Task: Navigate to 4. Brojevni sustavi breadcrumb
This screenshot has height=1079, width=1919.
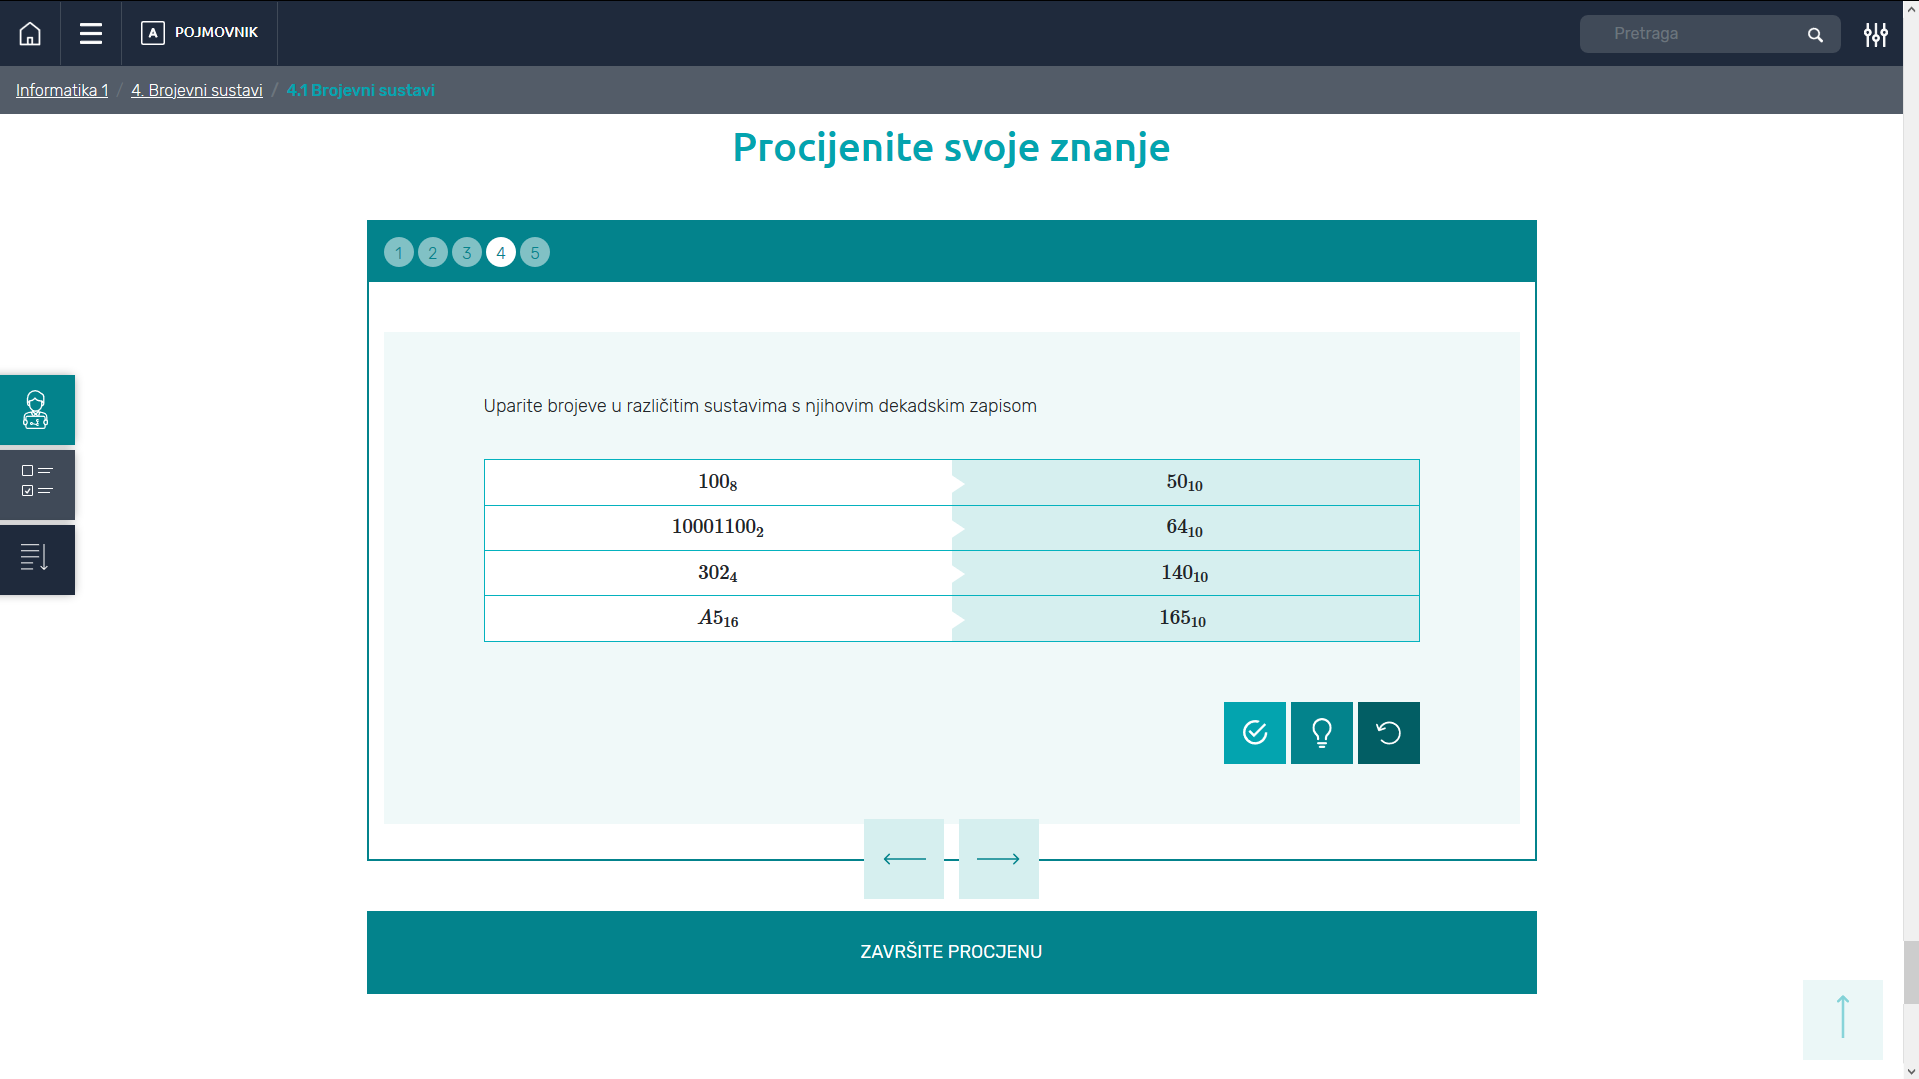Action: coord(196,90)
